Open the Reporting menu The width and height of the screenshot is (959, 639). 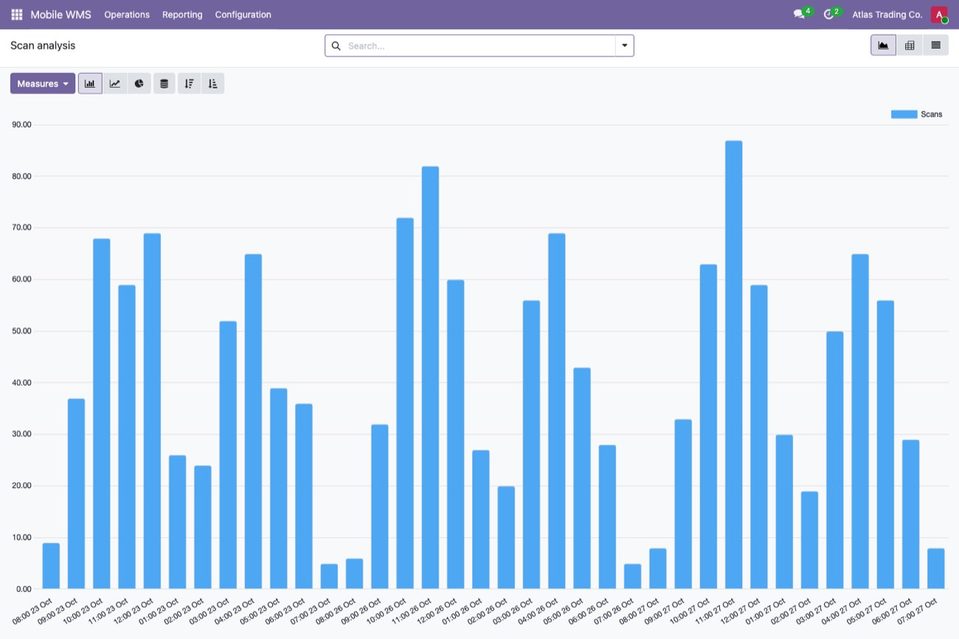[182, 15]
